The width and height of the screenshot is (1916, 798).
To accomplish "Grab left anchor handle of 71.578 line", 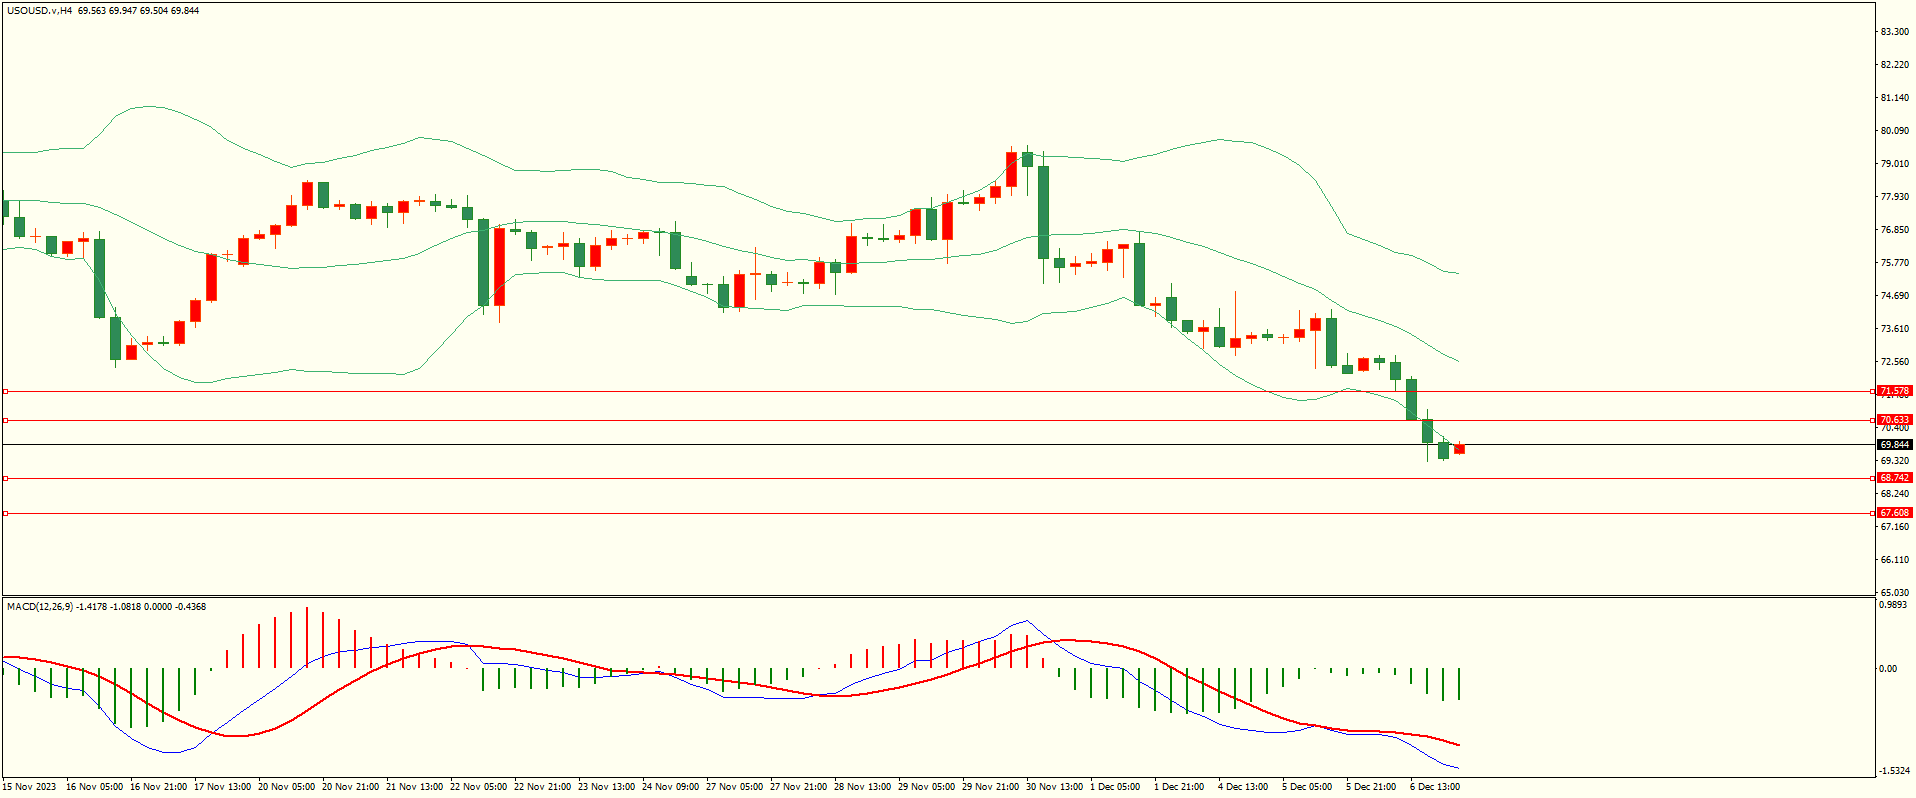I will coord(5,391).
